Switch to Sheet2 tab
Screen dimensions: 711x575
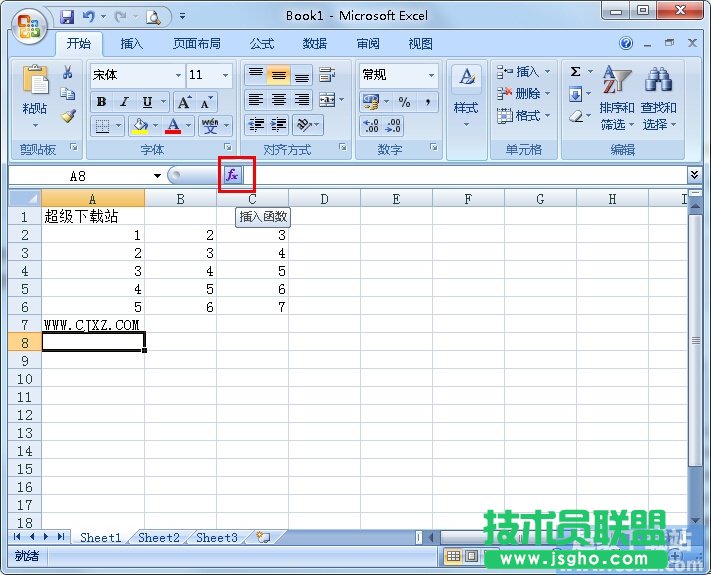coord(159,537)
